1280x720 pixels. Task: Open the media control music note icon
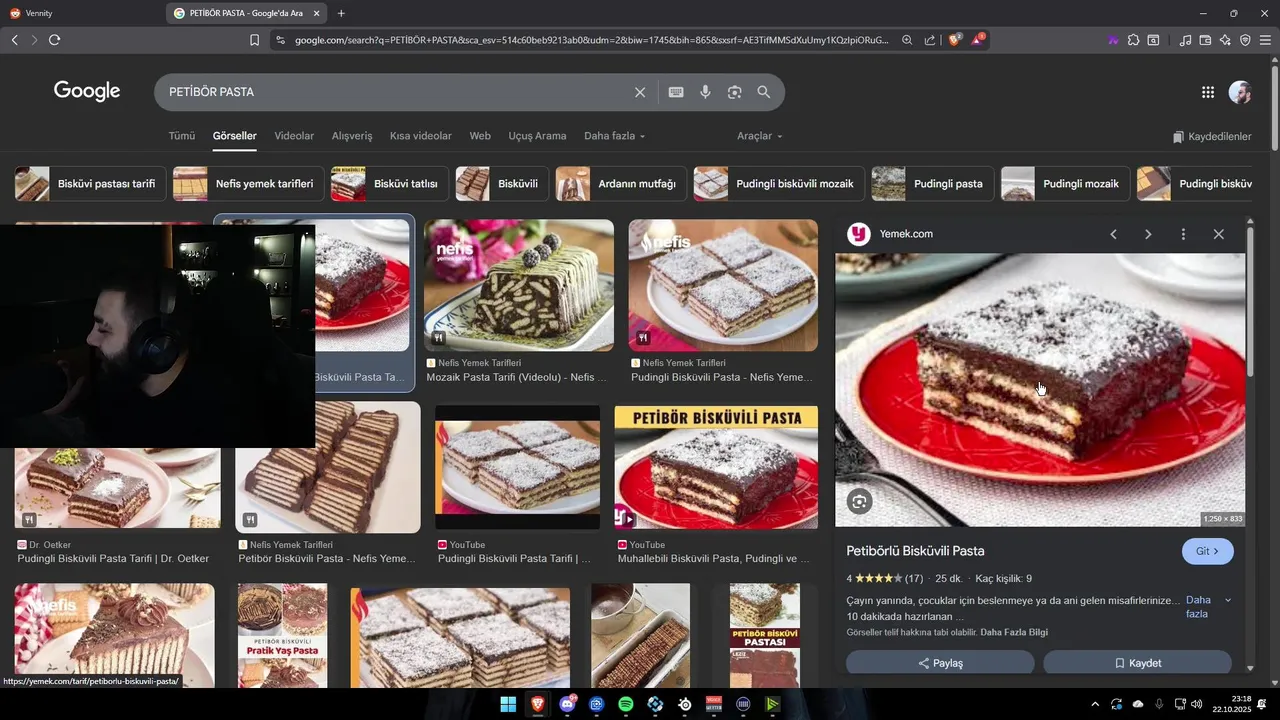pos(1185,40)
